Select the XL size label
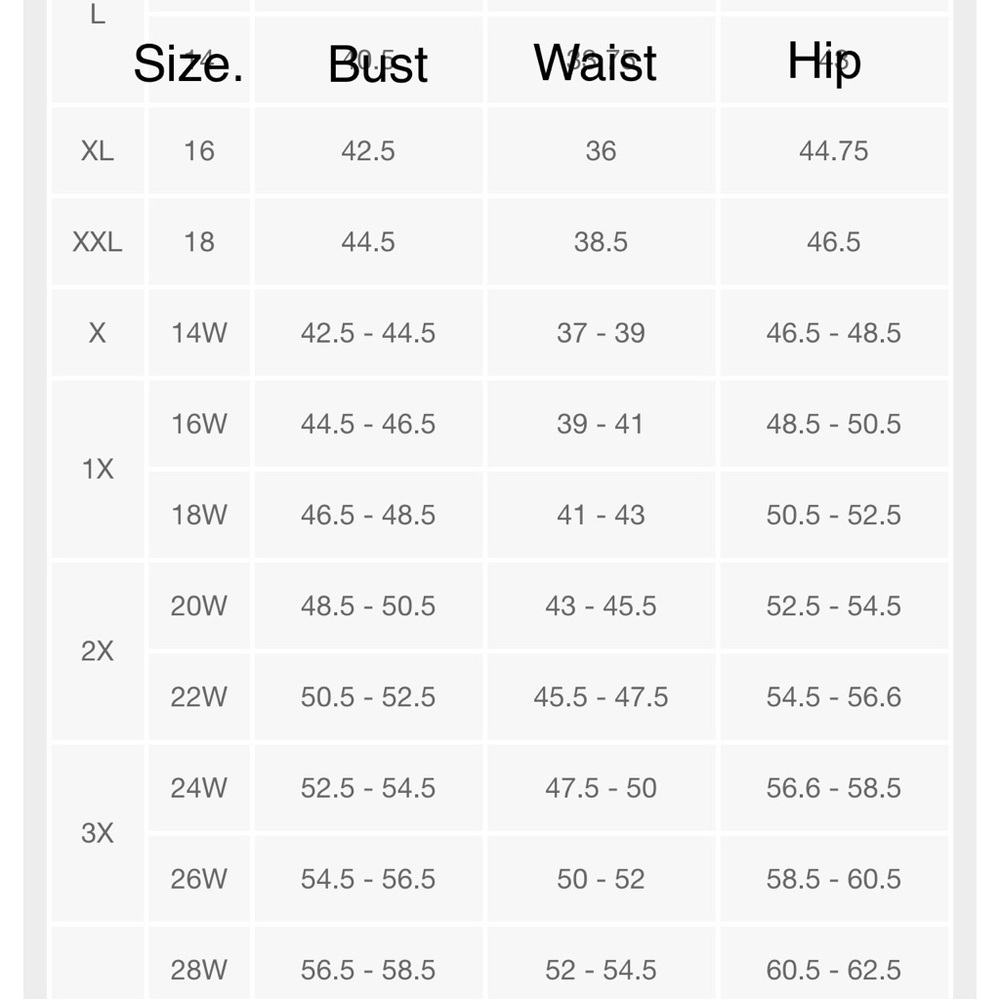The height and width of the screenshot is (1000, 1000). (97, 151)
